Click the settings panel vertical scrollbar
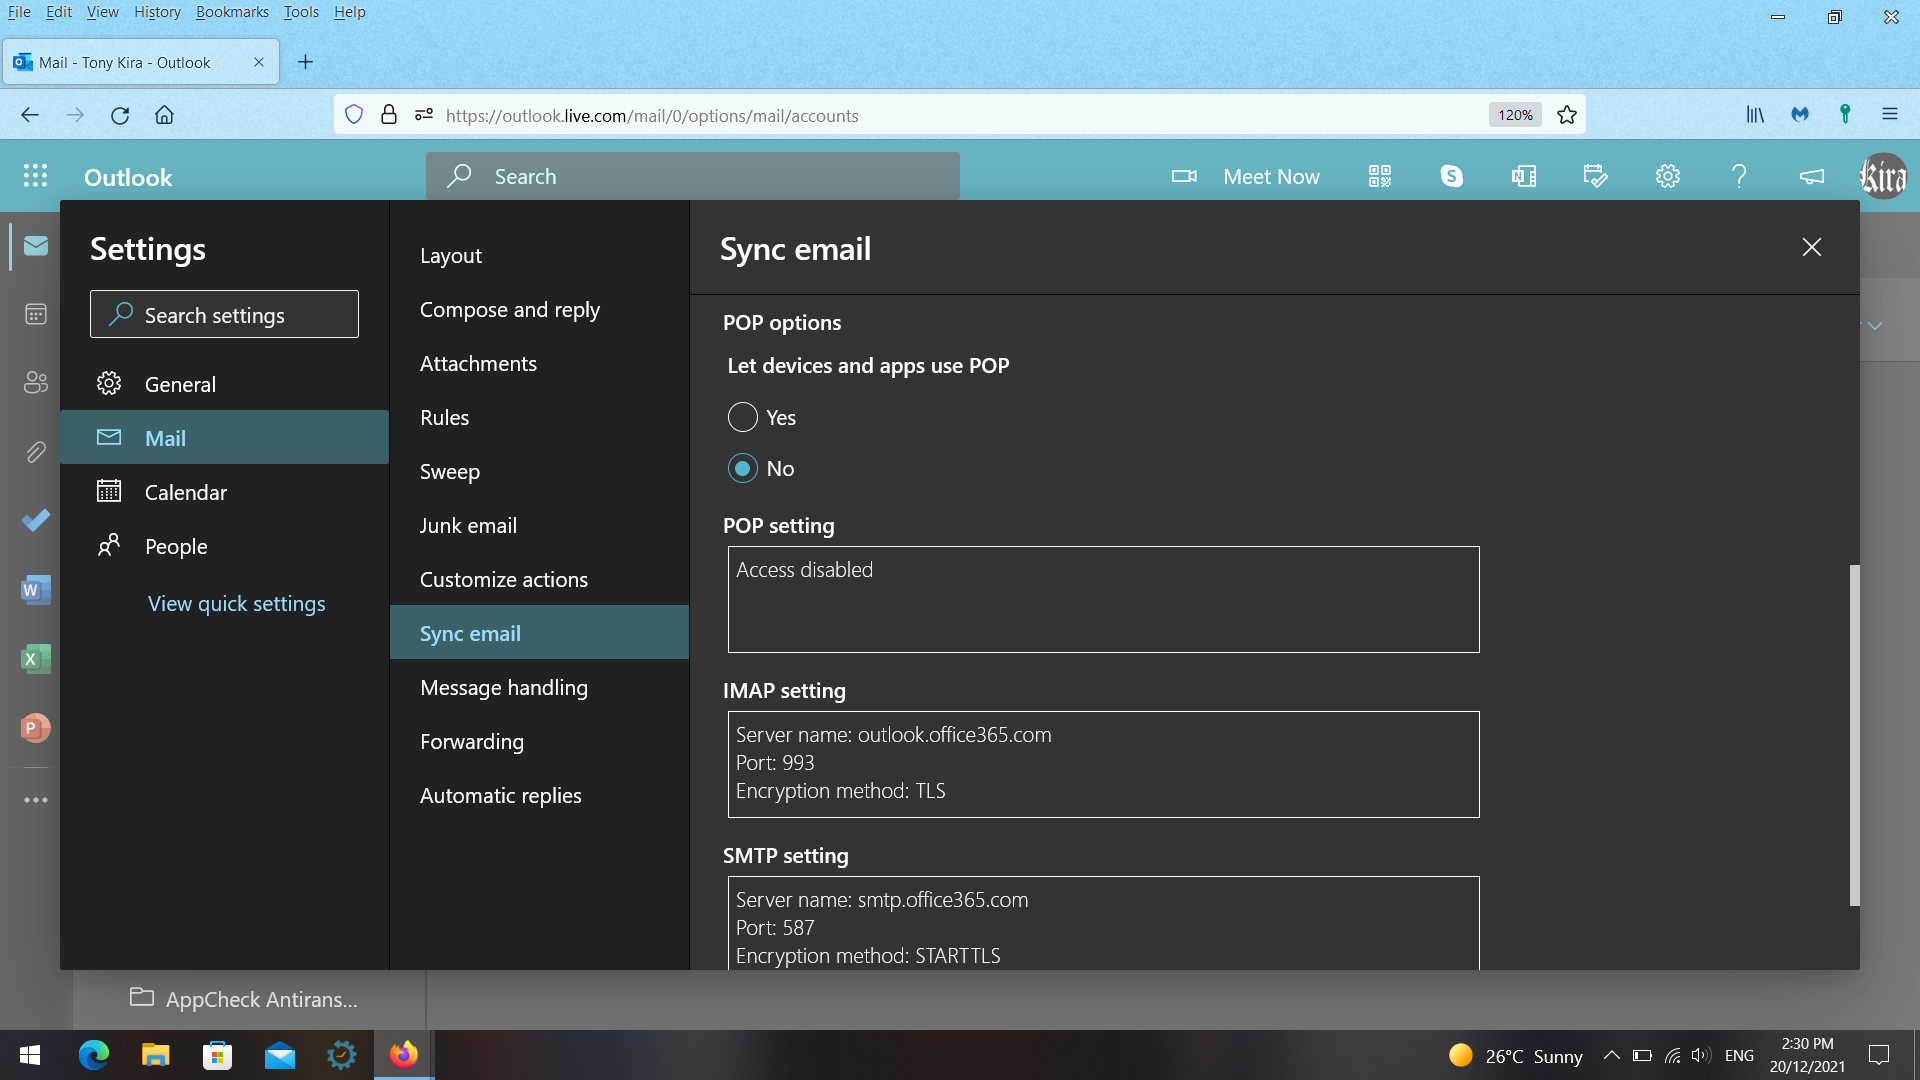This screenshot has width=1920, height=1080. click(x=1854, y=735)
